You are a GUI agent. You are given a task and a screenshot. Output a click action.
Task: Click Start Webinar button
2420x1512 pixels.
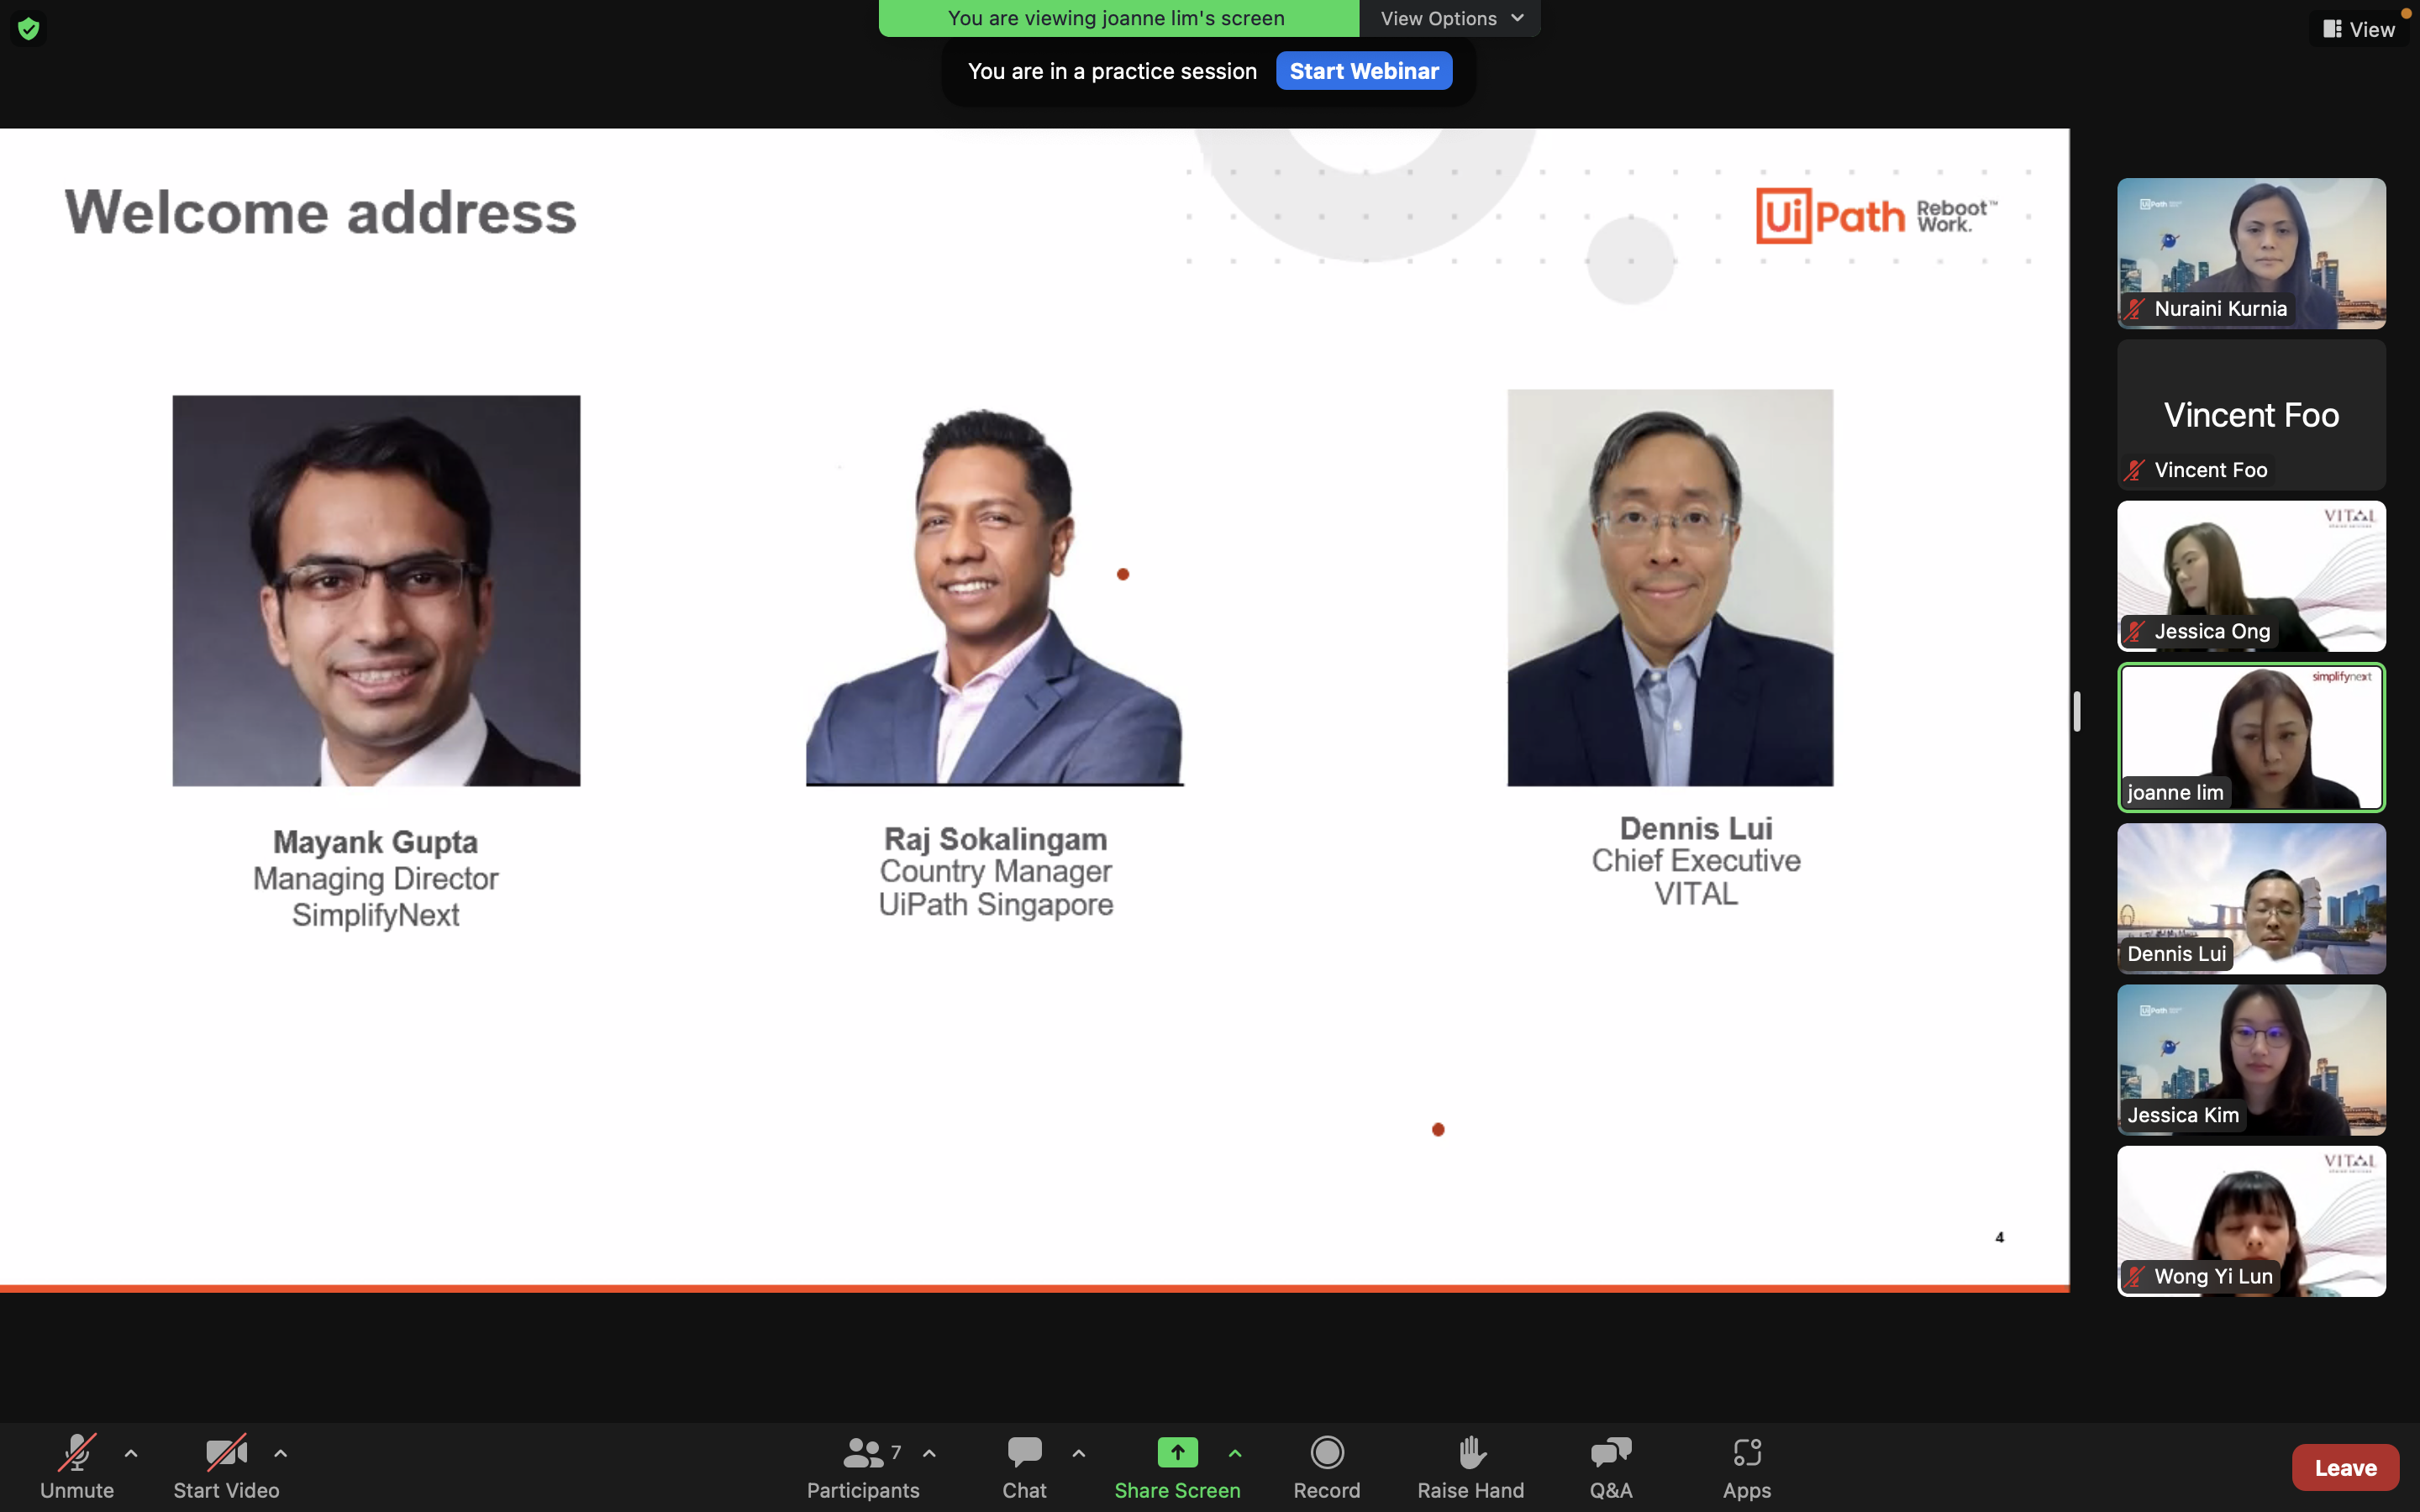[x=1364, y=71]
